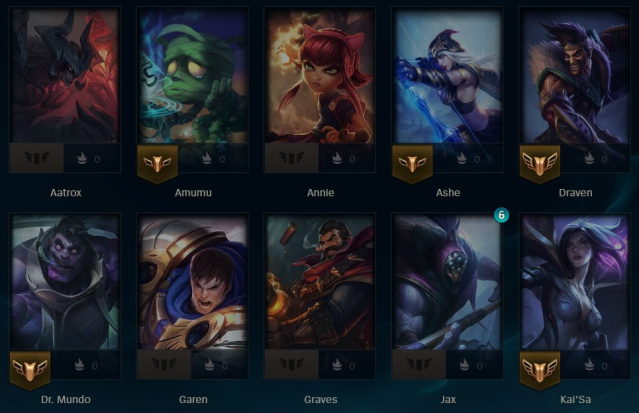Click Graves' flame token icon
The width and height of the screenshot is (639, 413).
coord(337,364)
